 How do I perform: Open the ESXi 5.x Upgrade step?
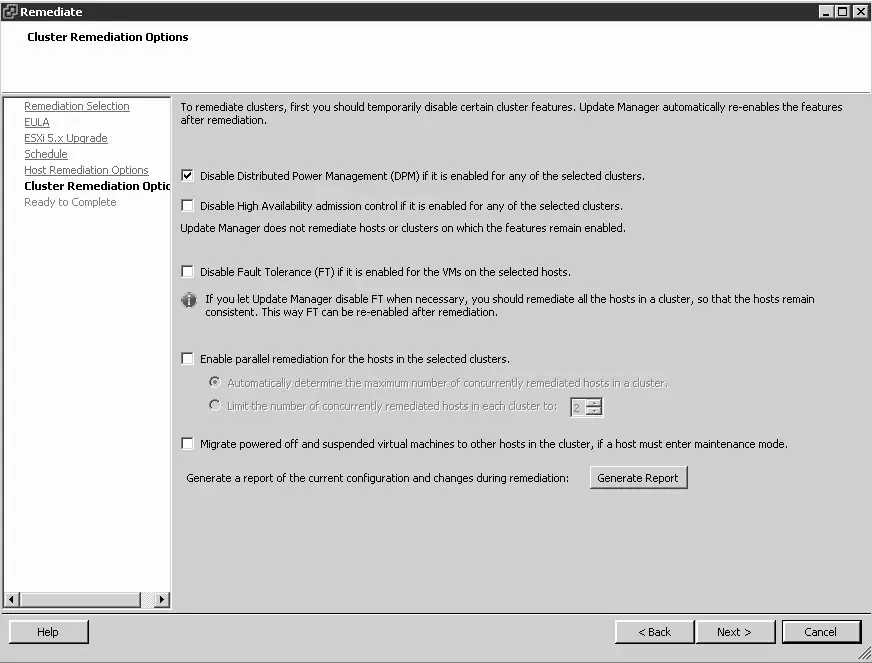[66, 138]
